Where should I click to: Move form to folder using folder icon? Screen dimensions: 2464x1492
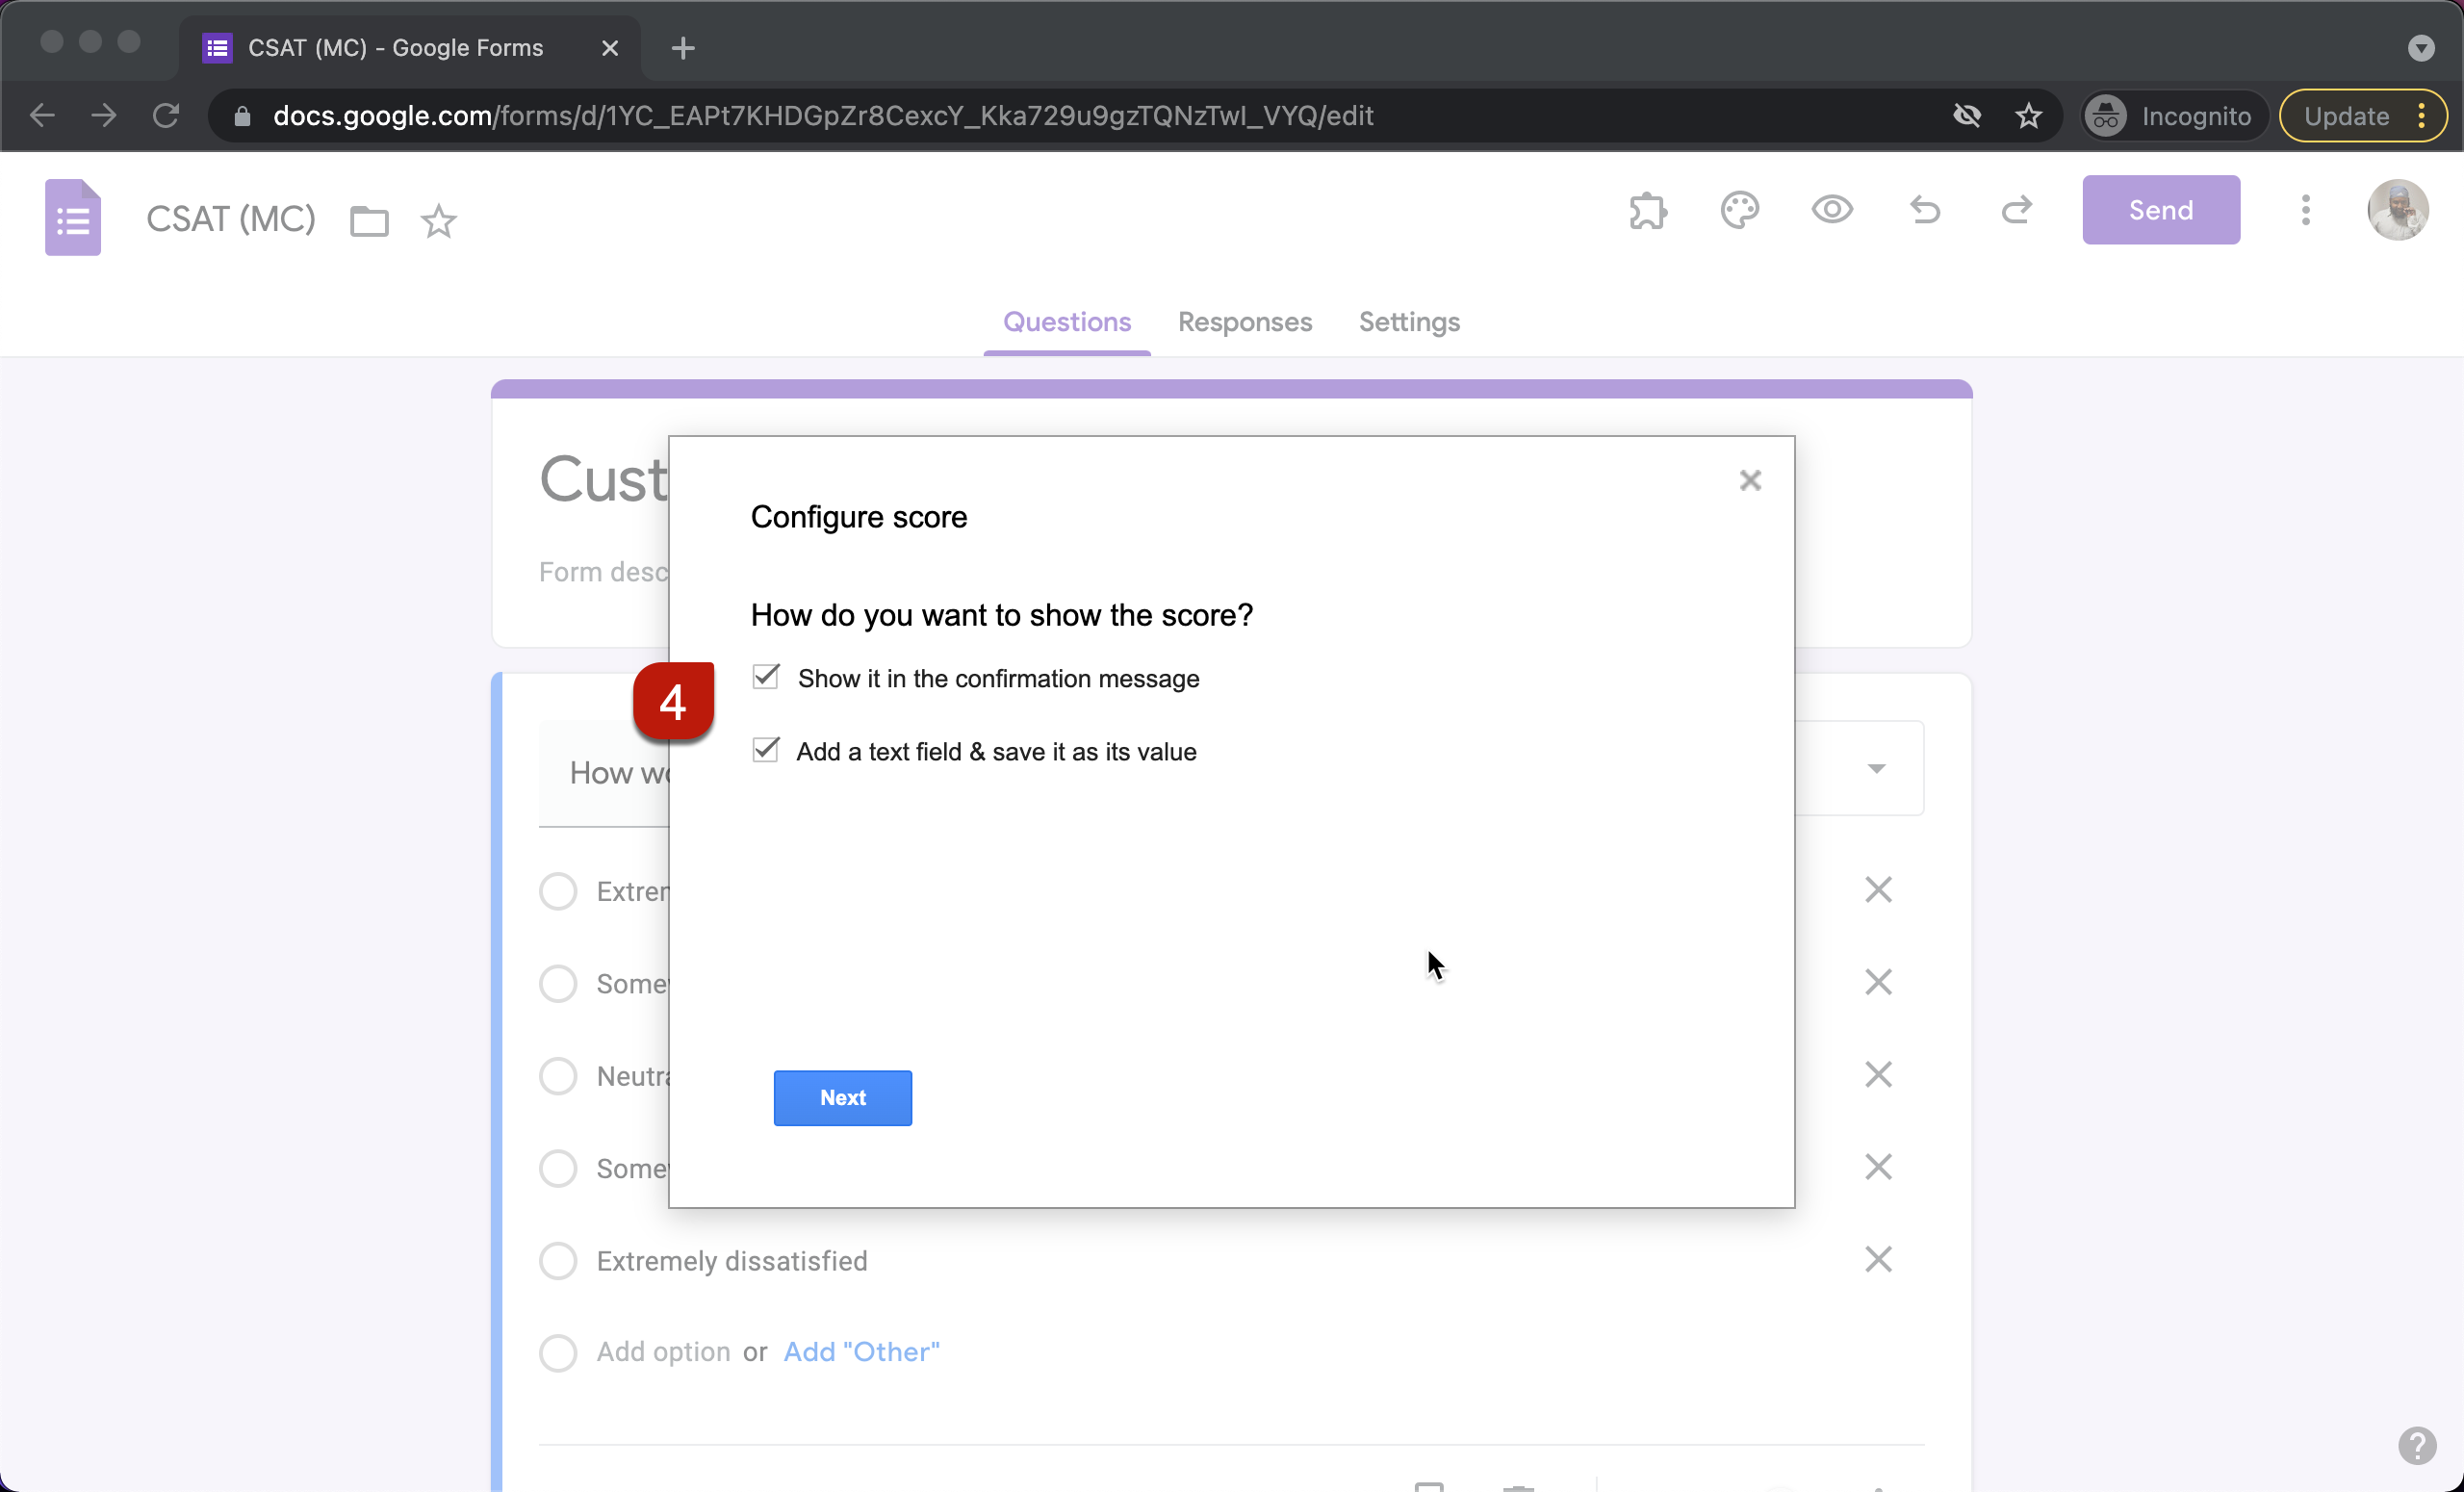point(368,221)
